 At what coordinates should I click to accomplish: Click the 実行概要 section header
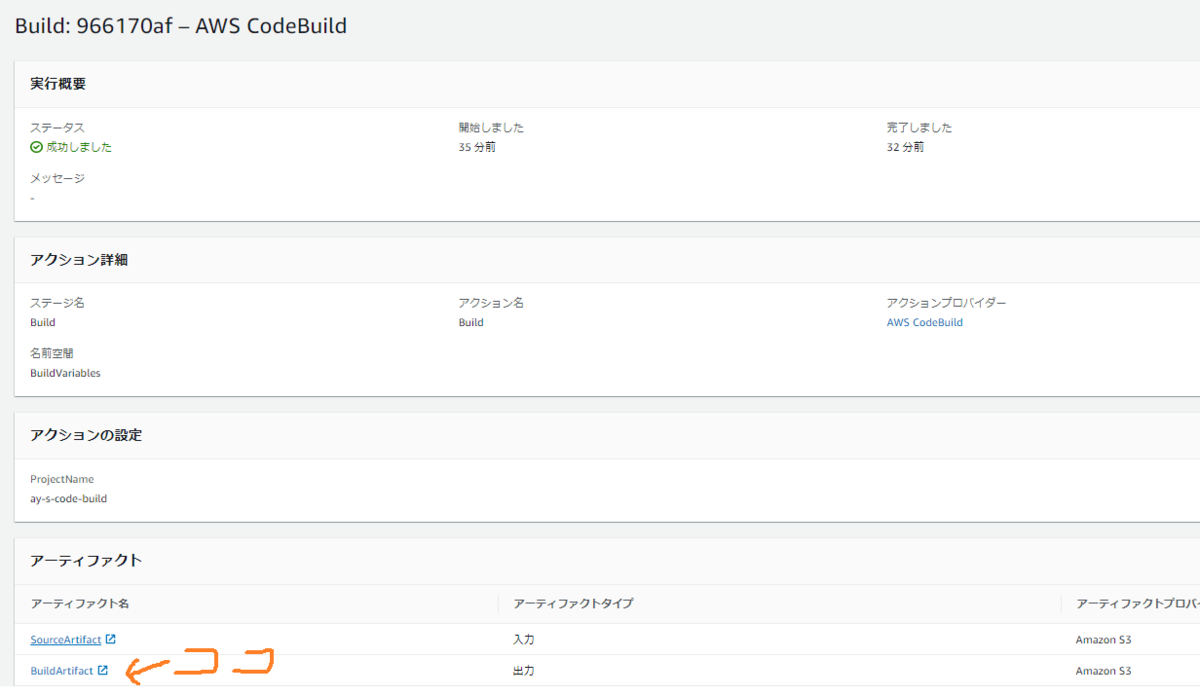58,84
